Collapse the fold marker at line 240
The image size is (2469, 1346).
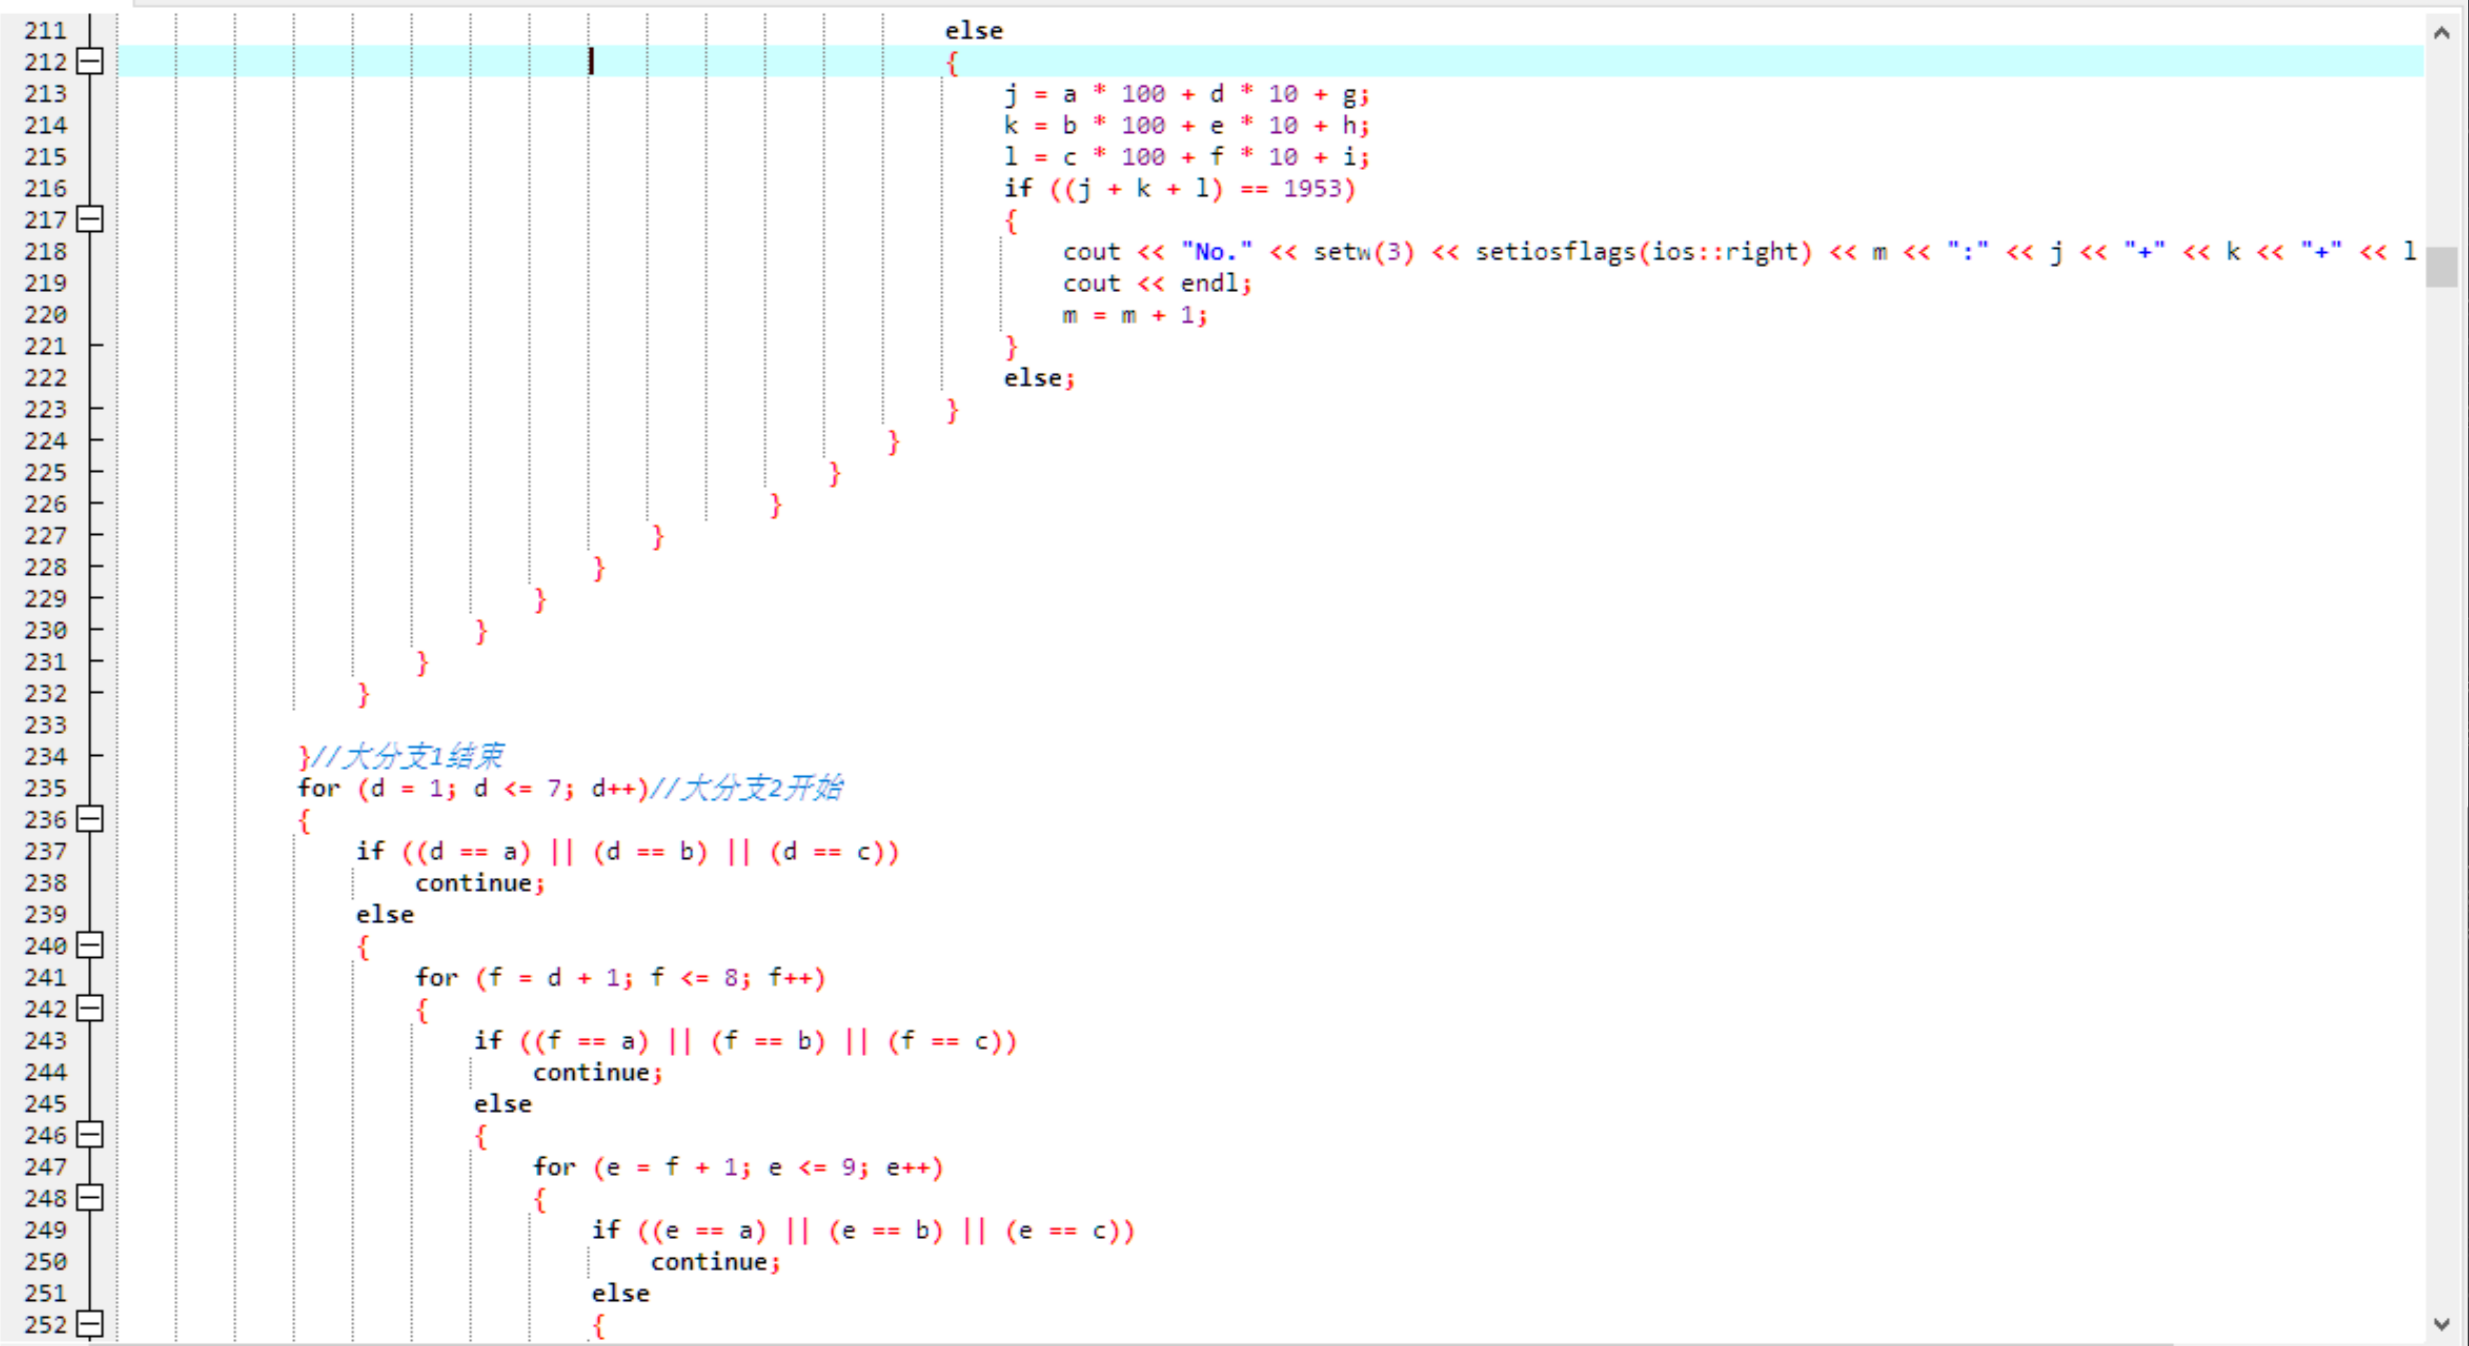[x=90, y=945]
